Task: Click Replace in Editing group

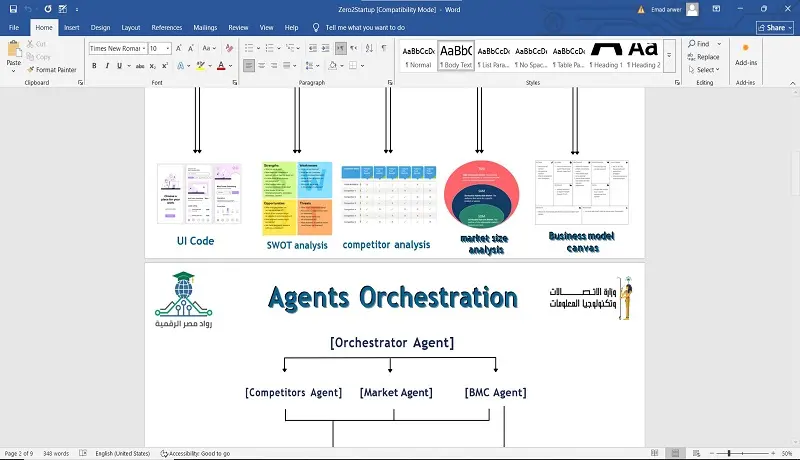Action: 703,57
